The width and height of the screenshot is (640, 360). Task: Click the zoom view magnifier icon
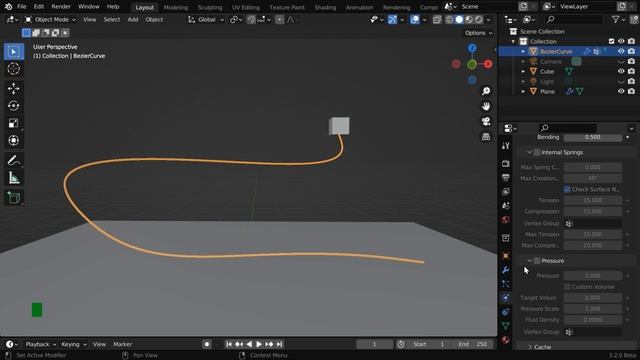point(486,91)
